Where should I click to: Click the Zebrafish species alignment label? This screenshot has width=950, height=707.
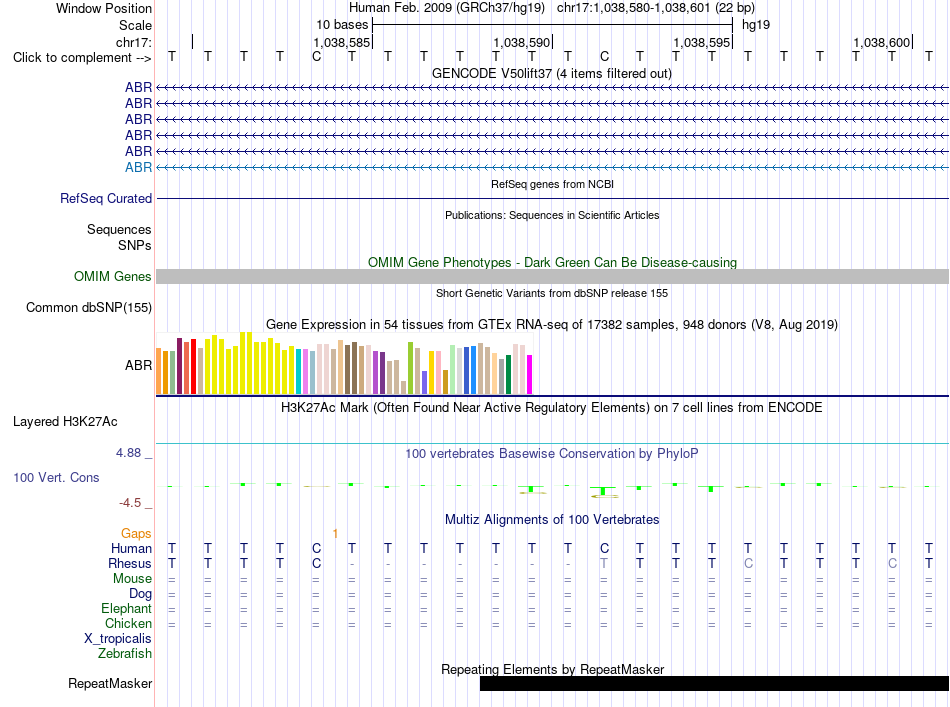point(125,653)
